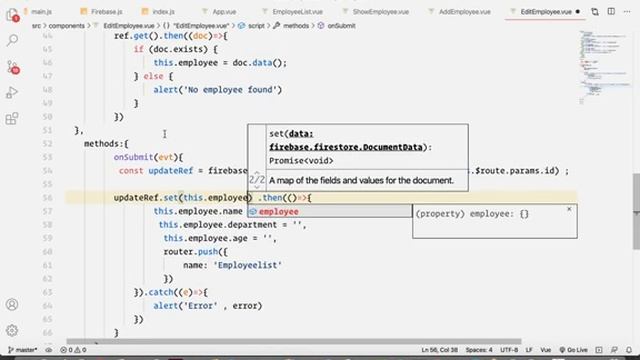Open the Run and Debug view
This screenshot has height=360, width=640.
coord(12,93)
